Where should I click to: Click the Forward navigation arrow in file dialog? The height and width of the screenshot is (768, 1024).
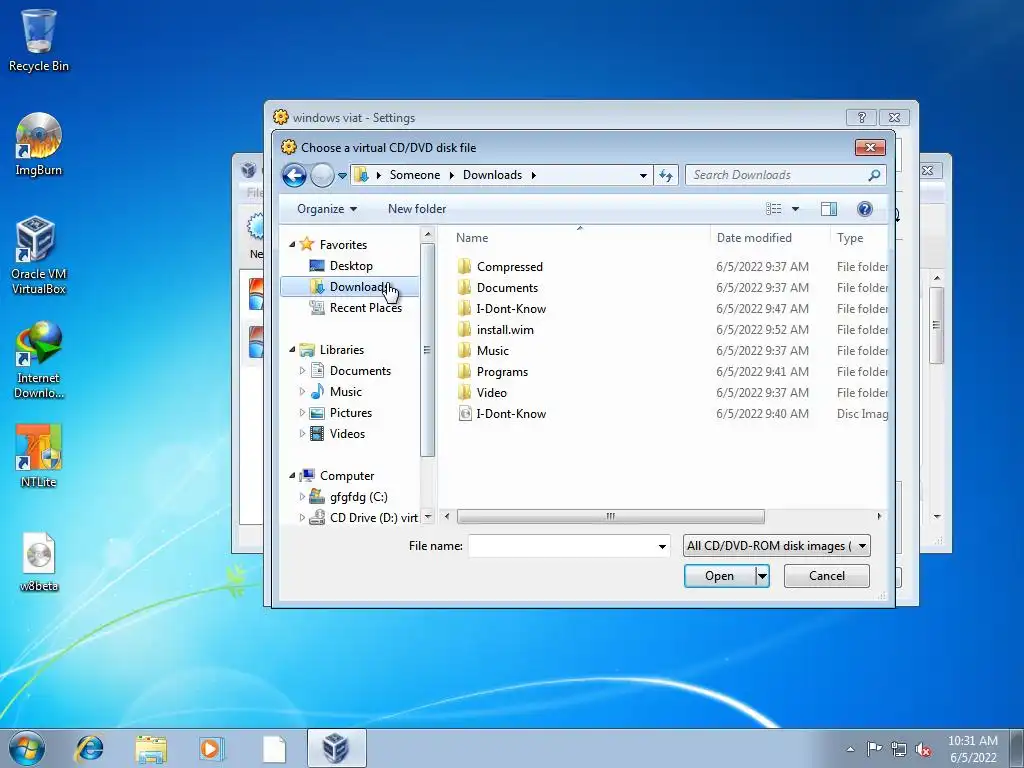[322, 175]
